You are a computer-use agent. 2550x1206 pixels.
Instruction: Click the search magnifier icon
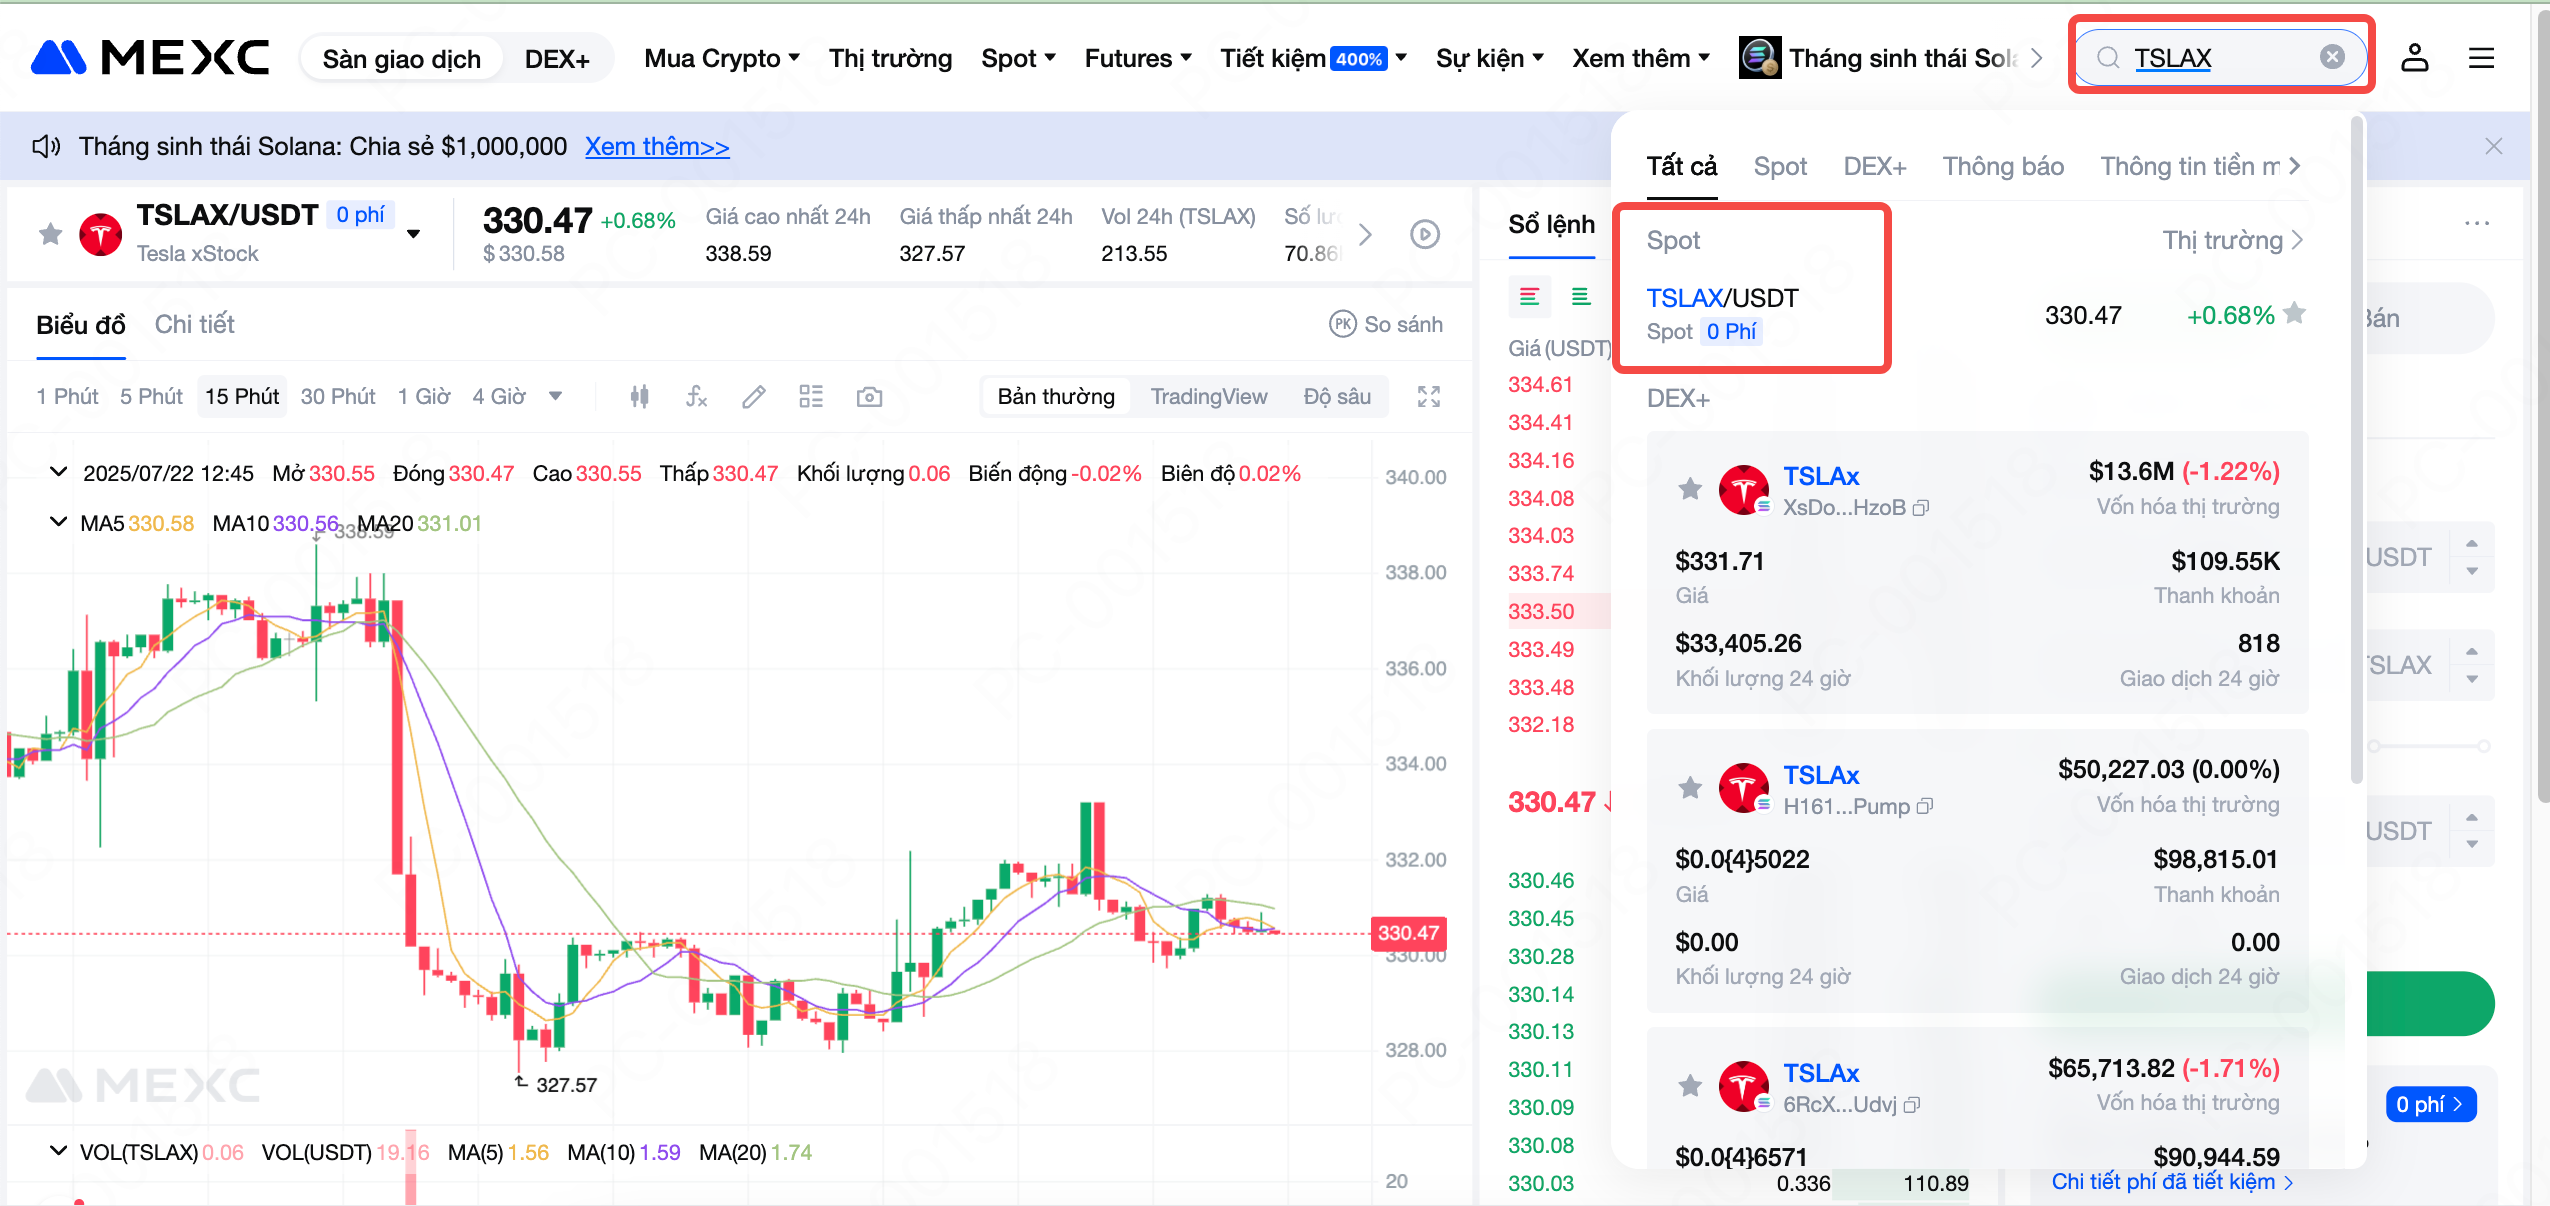pos(2108,58)
